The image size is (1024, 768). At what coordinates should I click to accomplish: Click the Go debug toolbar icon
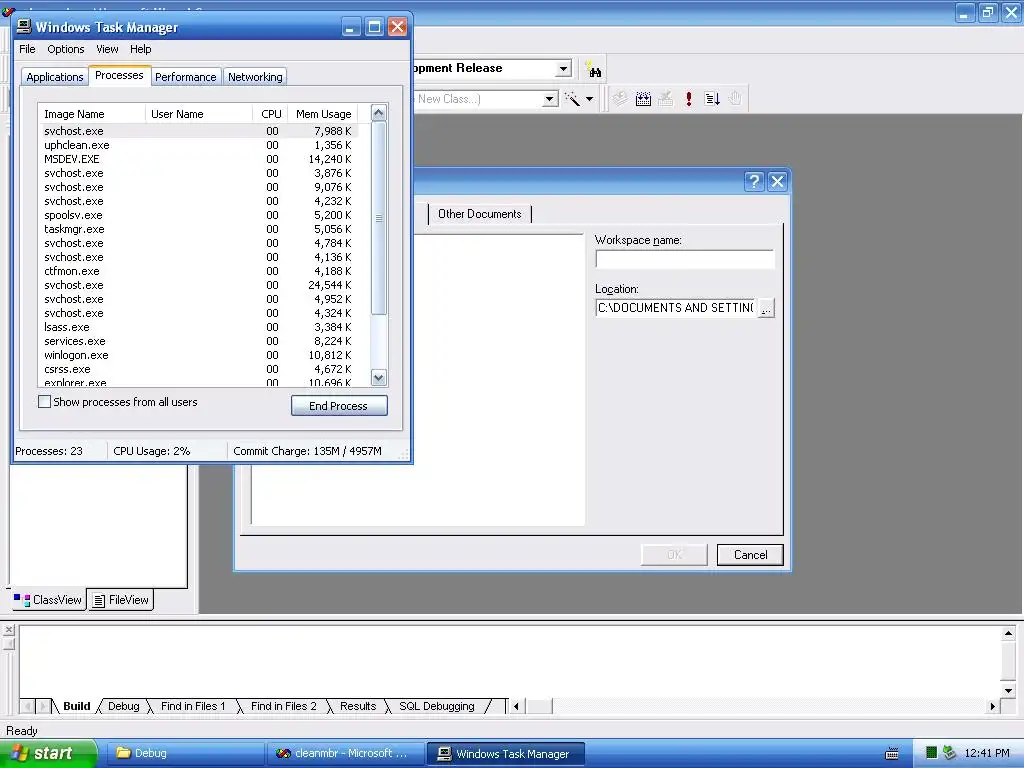[712, 99]
